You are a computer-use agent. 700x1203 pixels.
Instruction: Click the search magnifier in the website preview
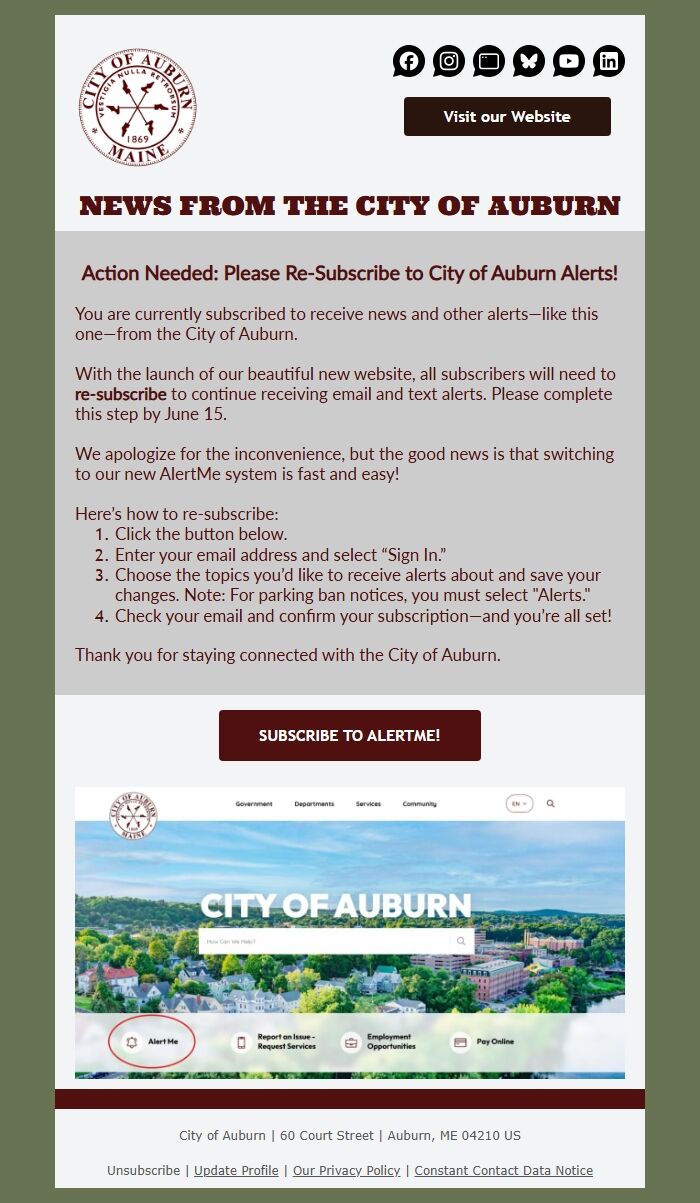coord(550,803)
